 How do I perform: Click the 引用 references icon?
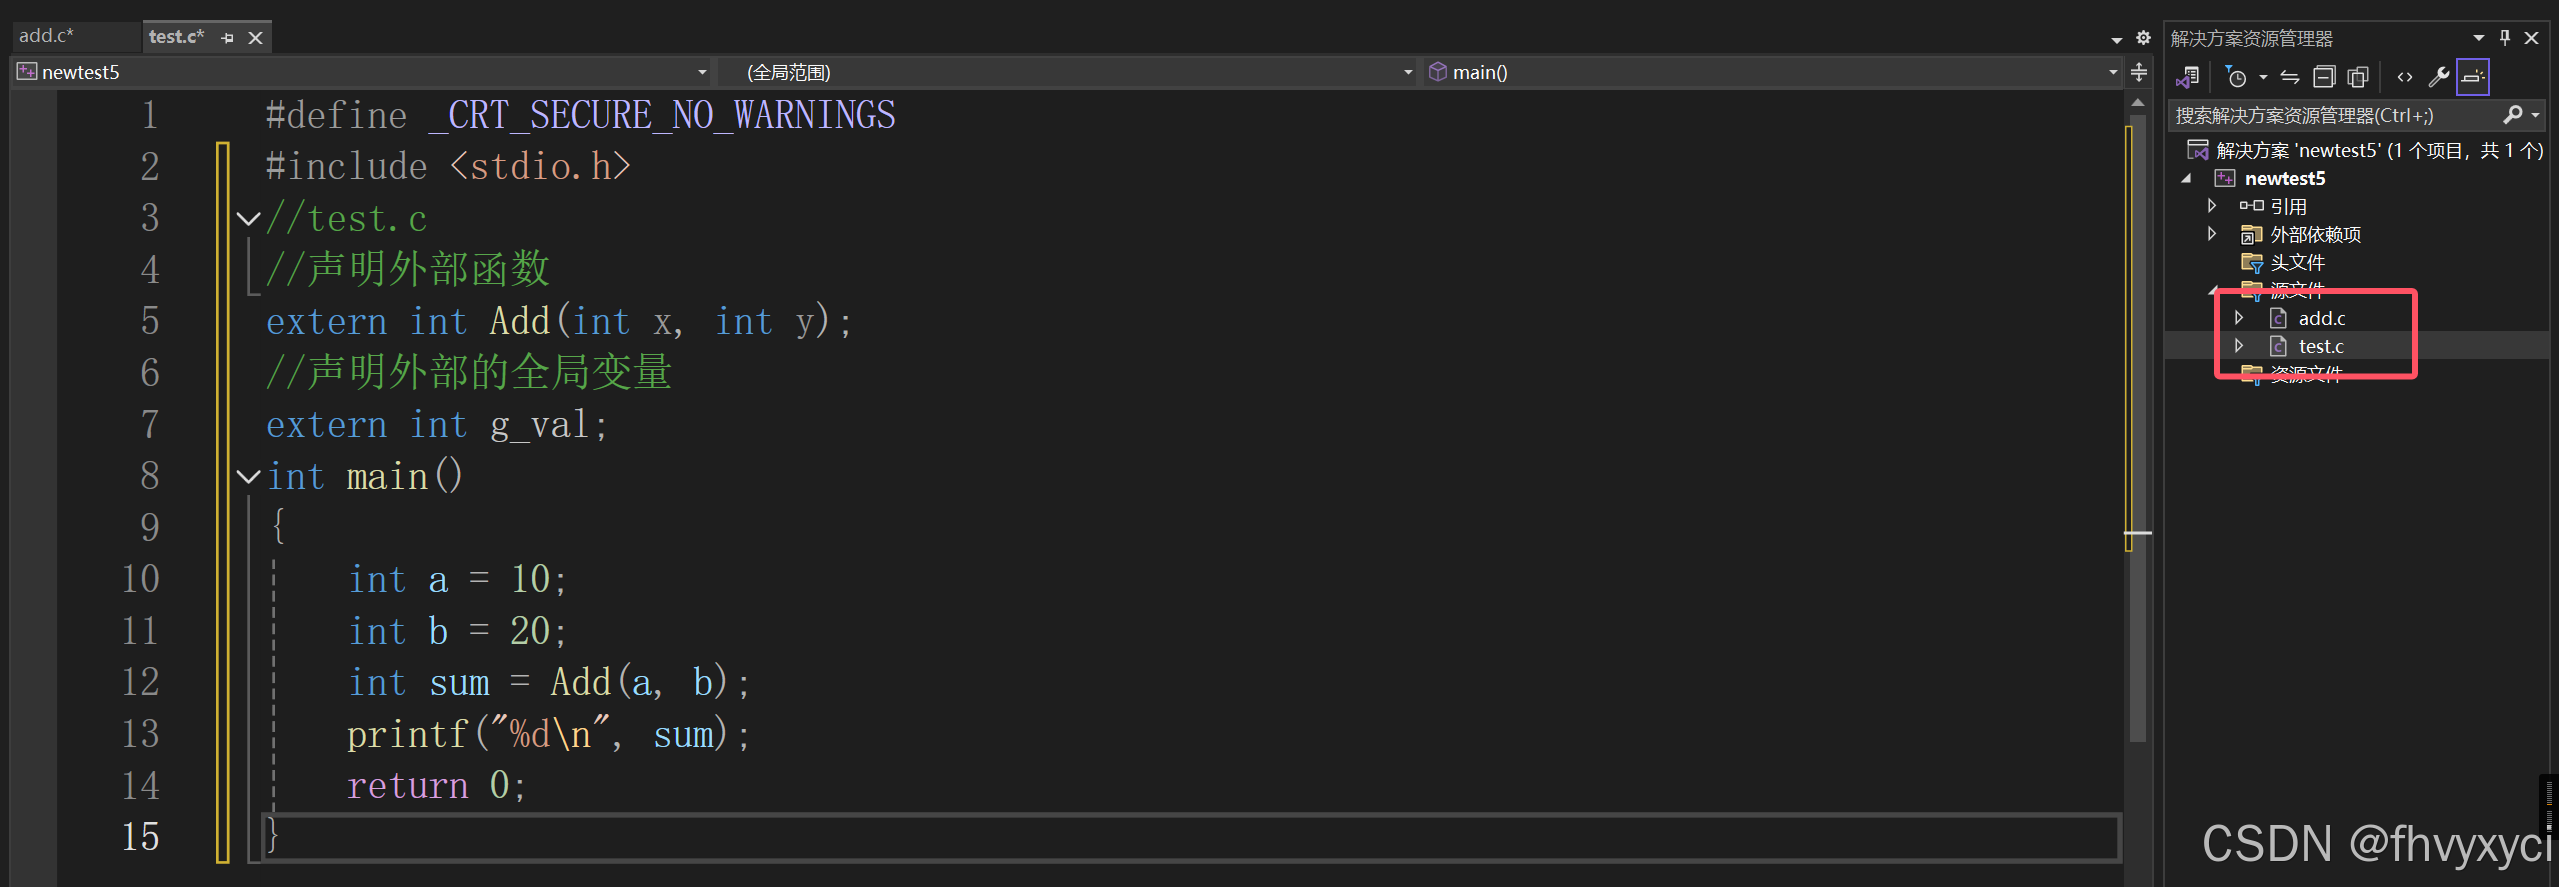pyautogui.click(x=2251, y=206)
